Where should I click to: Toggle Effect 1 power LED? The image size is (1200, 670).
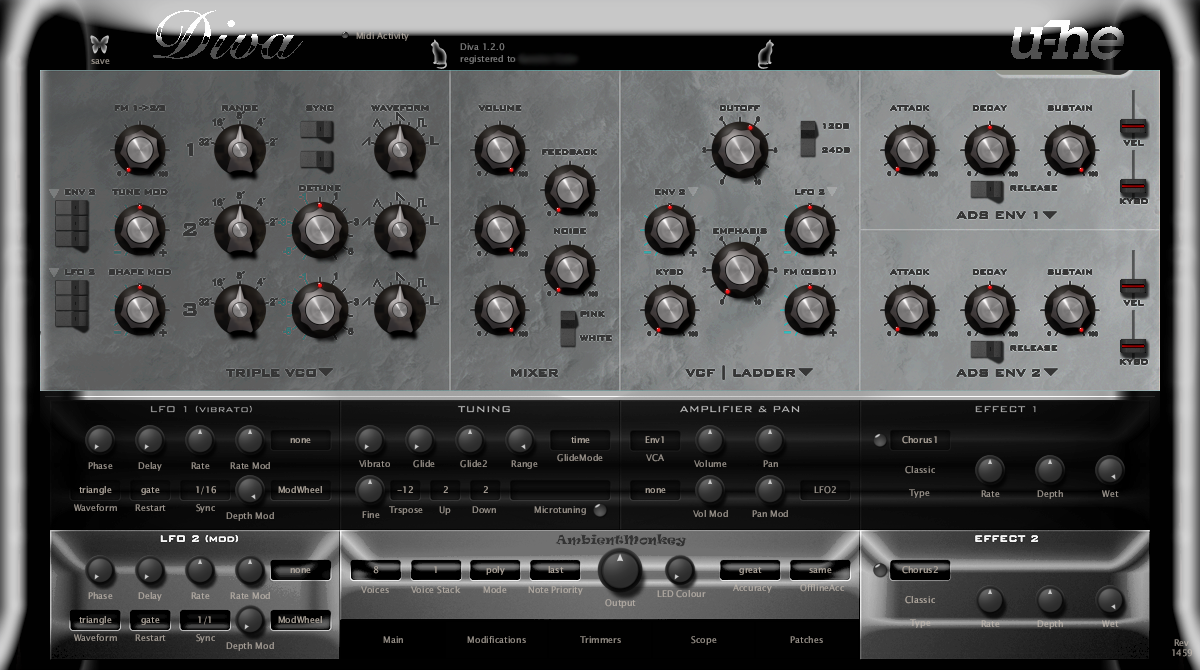[x=880, y=440]
